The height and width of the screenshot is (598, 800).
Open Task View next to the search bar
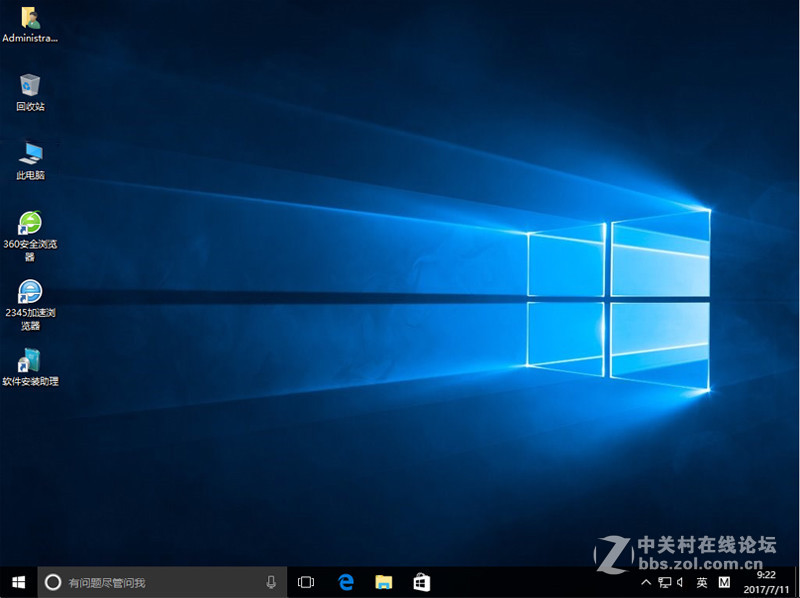[305, 581]
